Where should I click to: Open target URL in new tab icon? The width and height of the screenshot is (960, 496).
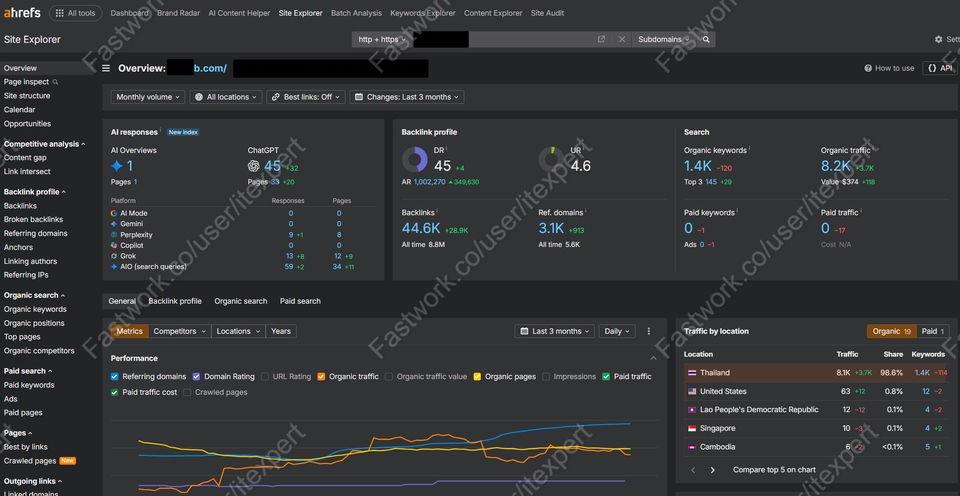[601, 39]
